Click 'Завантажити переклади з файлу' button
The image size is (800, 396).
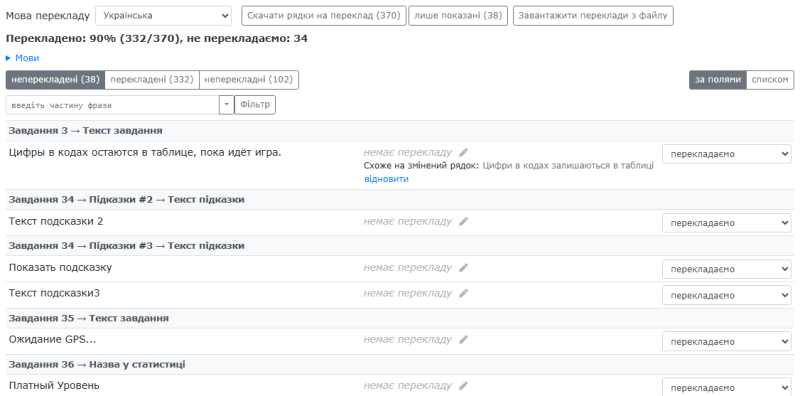click(593, 16)
